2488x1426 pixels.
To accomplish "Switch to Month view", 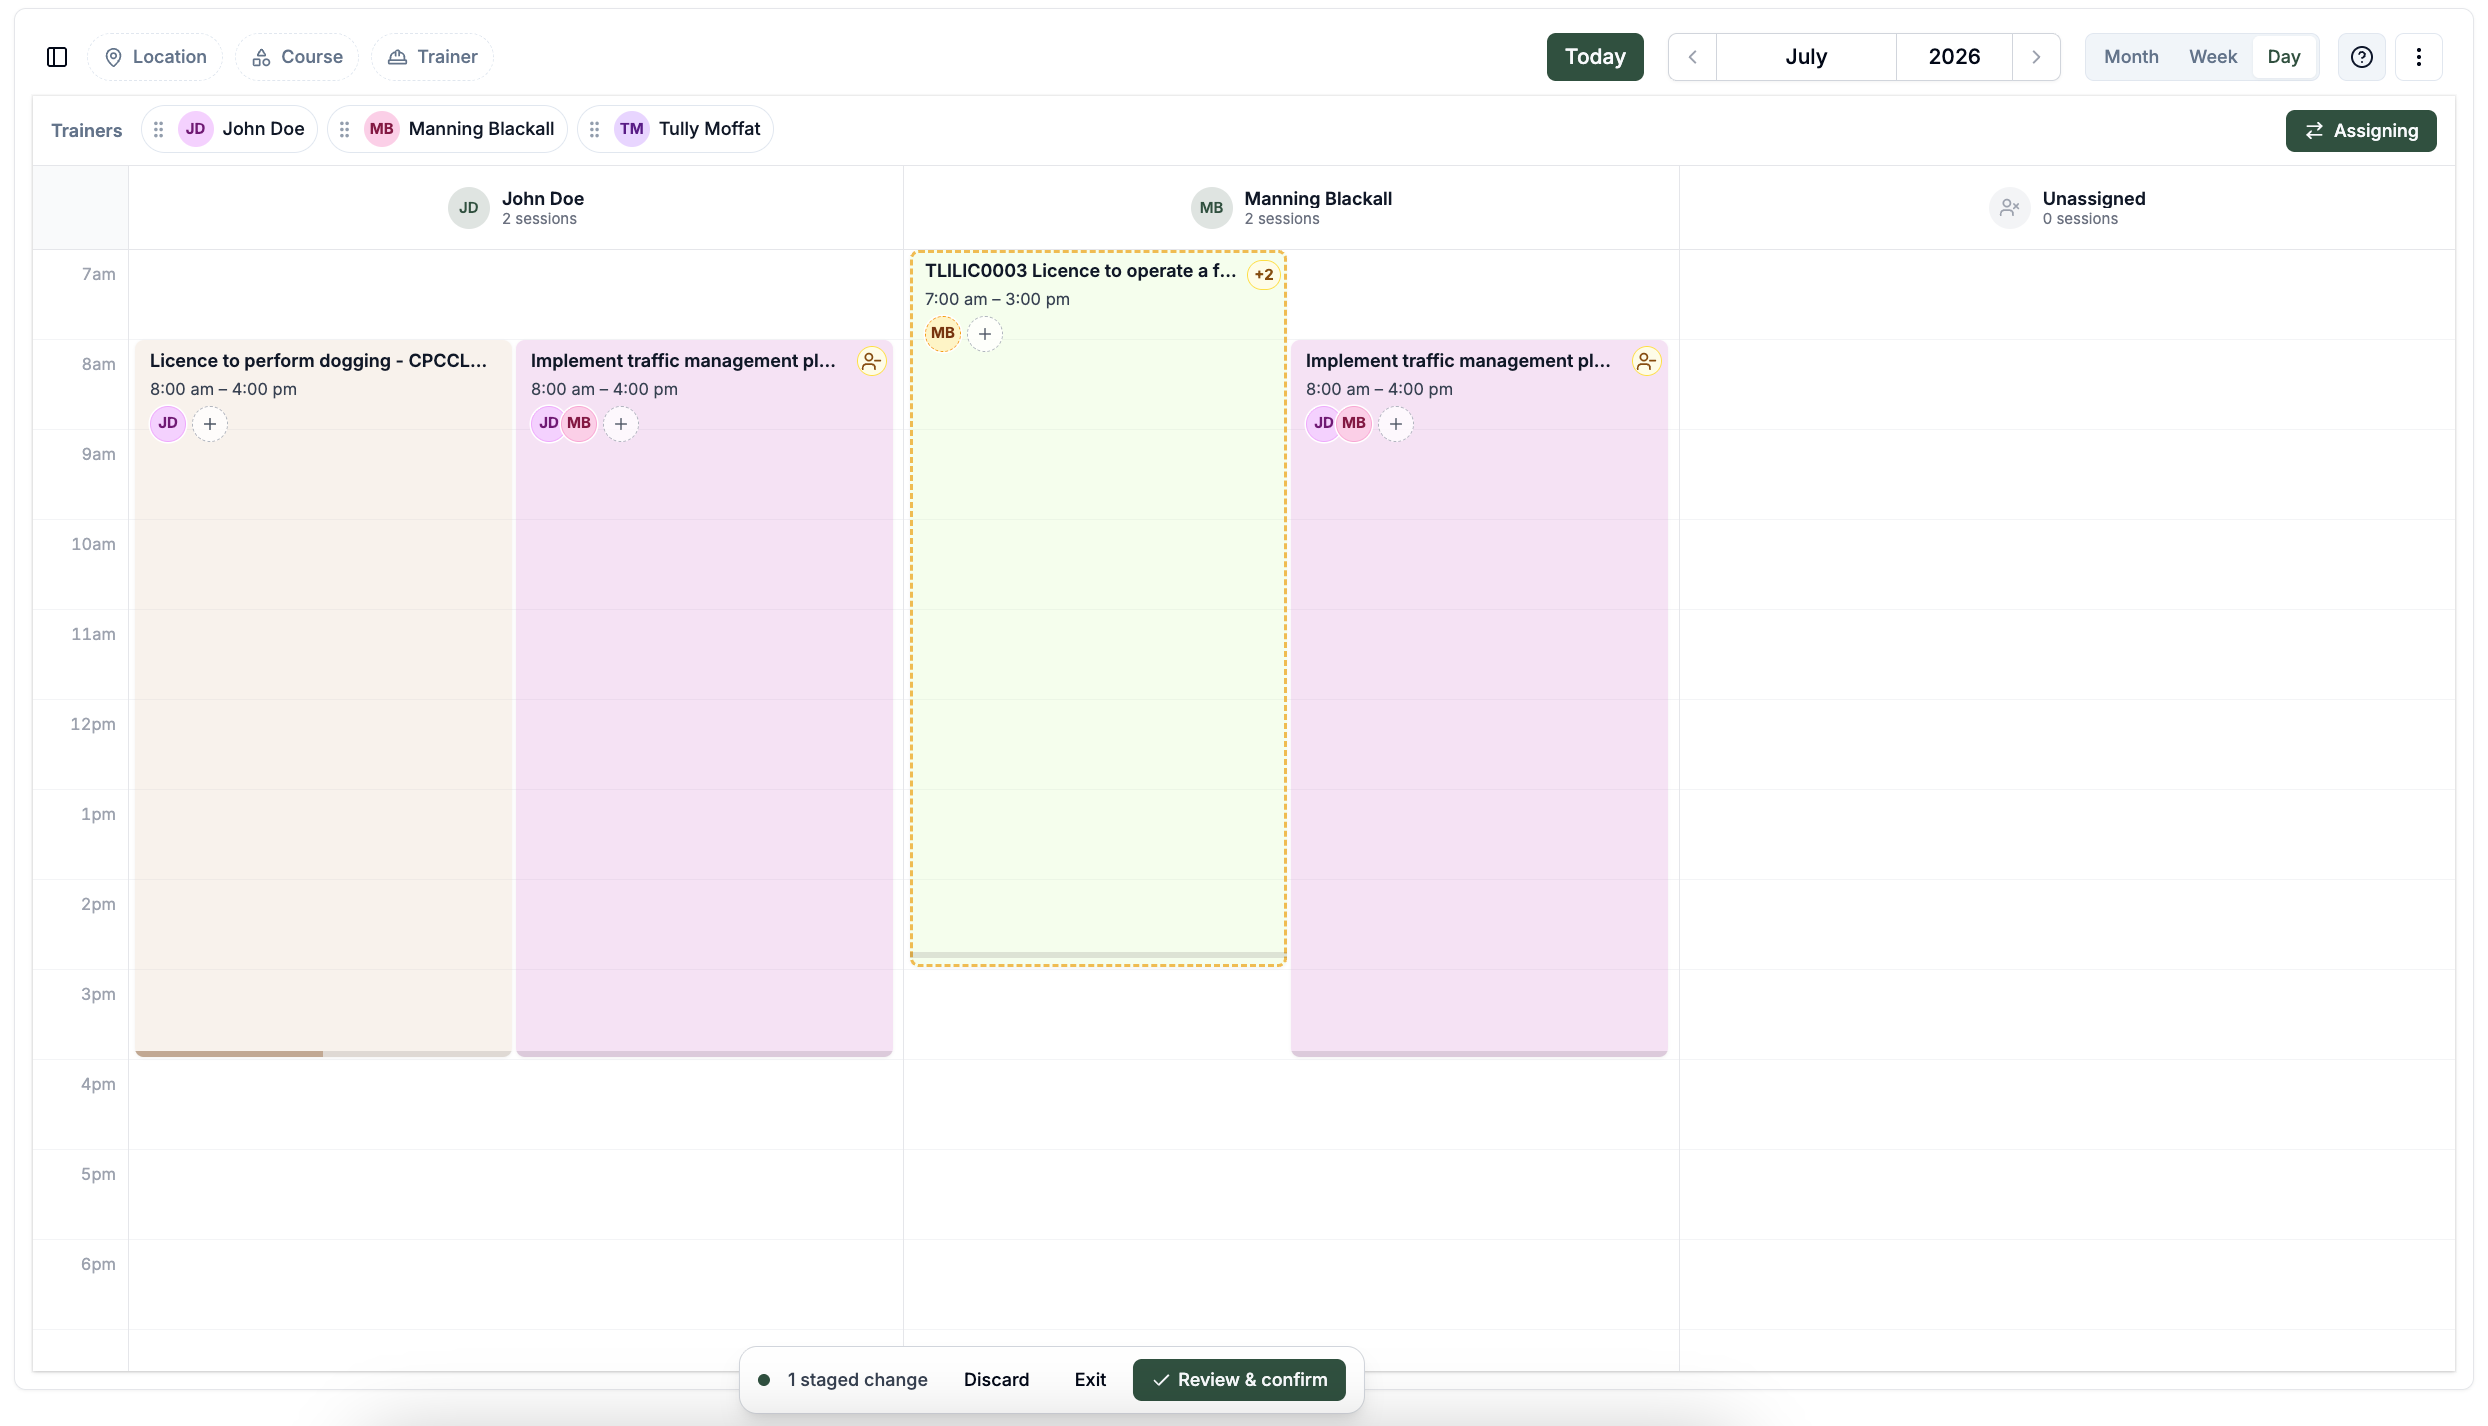I will point(2131,57).
